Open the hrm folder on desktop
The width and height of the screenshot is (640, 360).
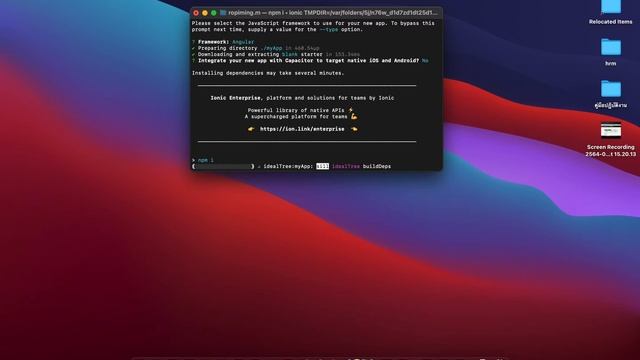pos(611,47)
